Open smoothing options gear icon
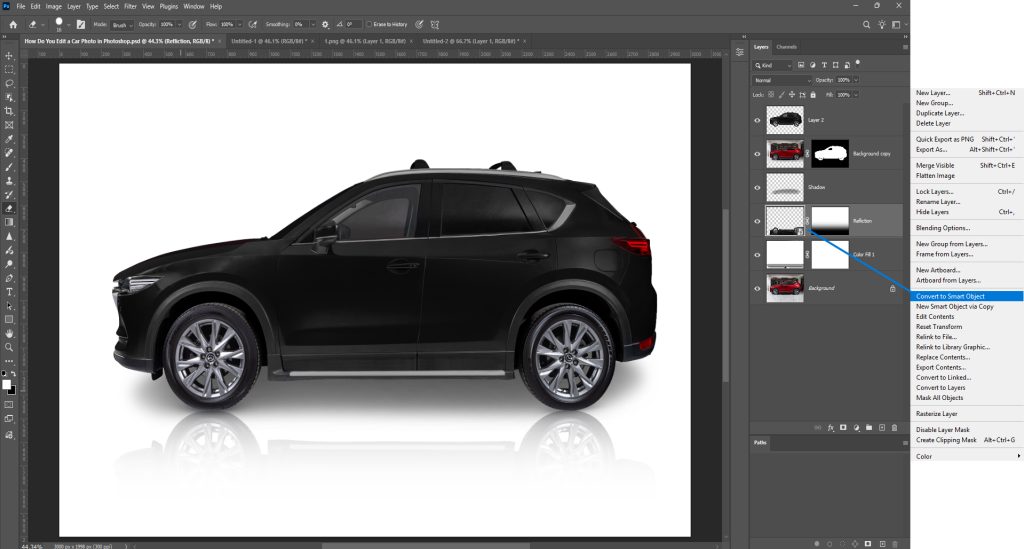1024x549 pixels. coord(325,24)
